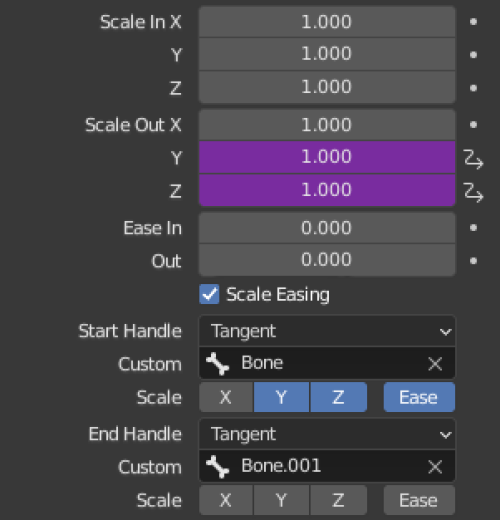Click the Scale In Z value field
Image resolution: width=500 pixels, height=520 pixels.
point(327,87)
